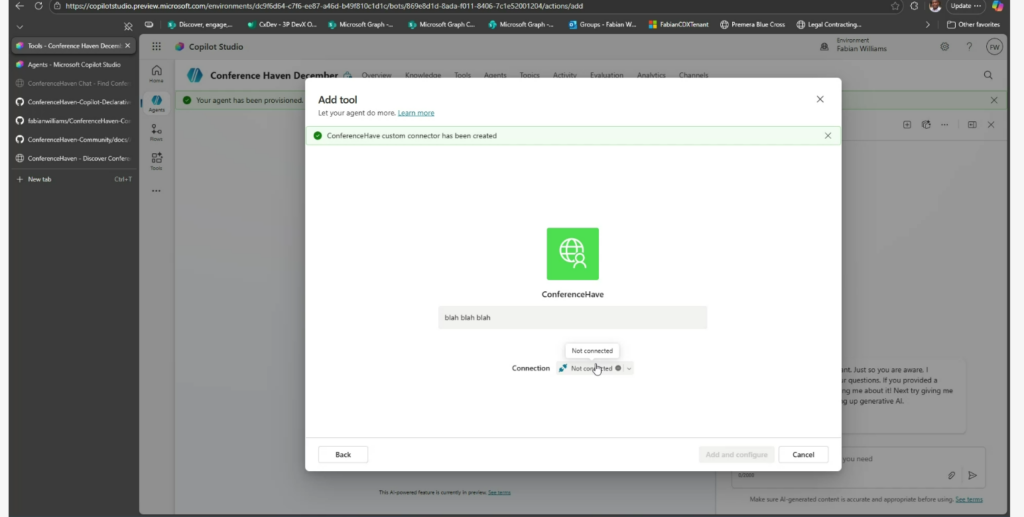Switch to the Agents tab
This screenshot has height=517, width=1024.
pyautogui.click(x=495, y=75)
